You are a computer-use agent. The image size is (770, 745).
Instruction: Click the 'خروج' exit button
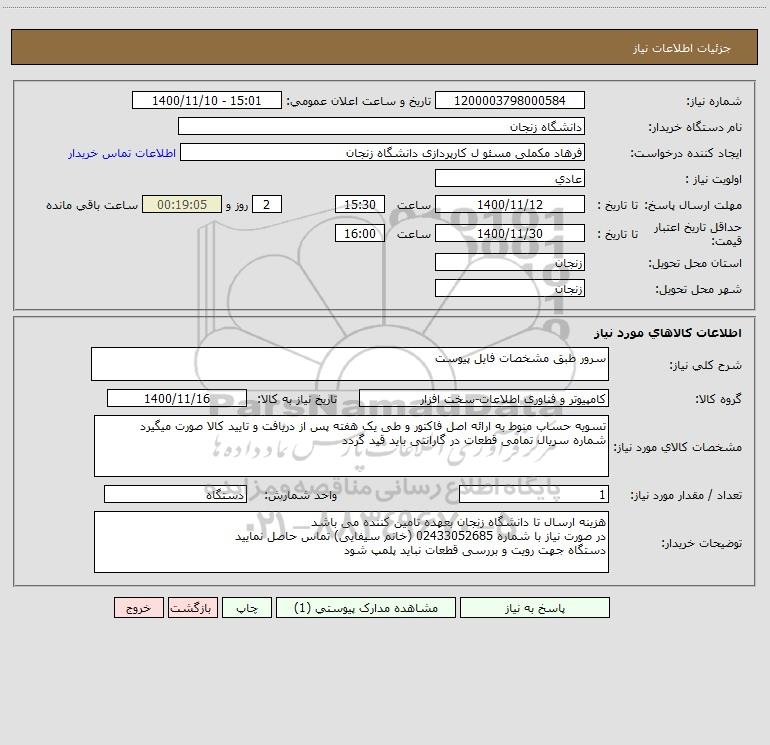coord(138,607)
